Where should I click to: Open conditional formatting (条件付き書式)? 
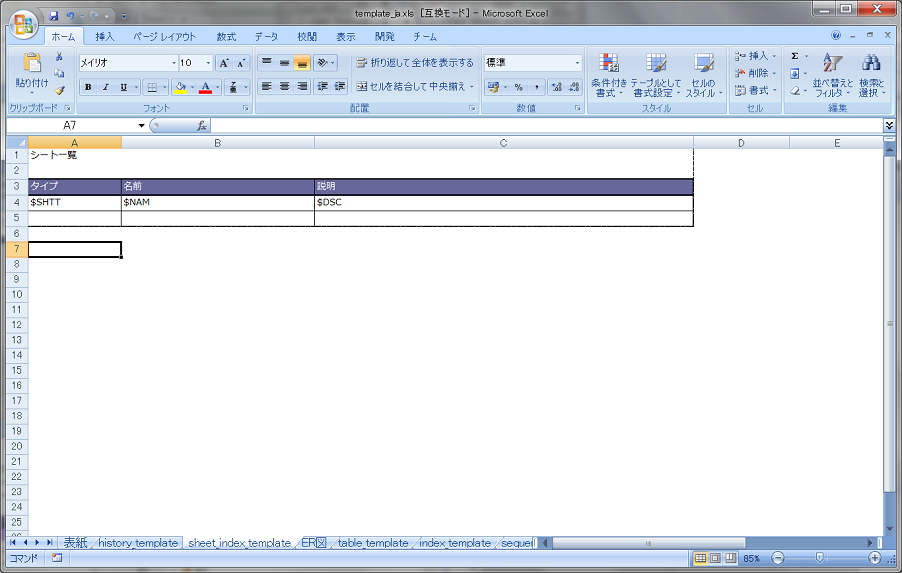[609, 75]
